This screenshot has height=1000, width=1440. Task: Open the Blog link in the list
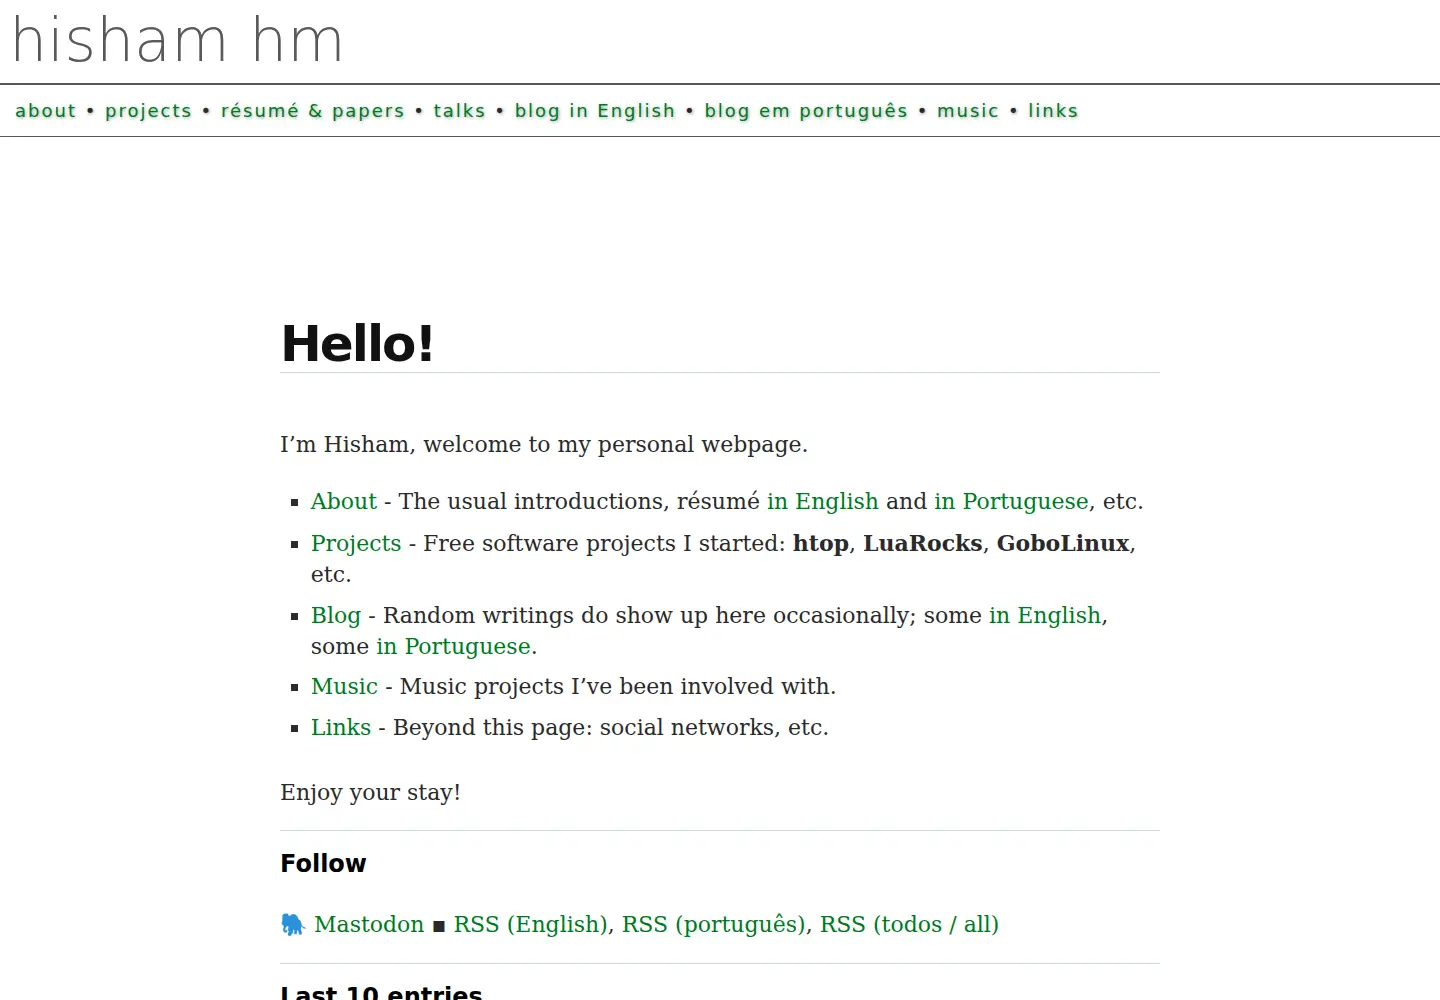(336, 615)
